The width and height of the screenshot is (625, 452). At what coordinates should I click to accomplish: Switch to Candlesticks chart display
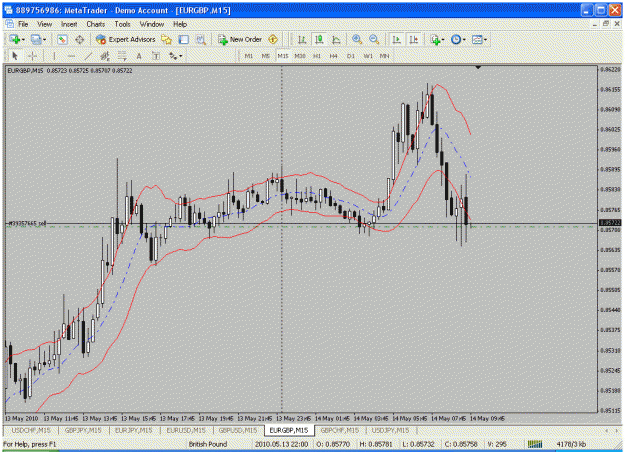click(x=319, y=39)
